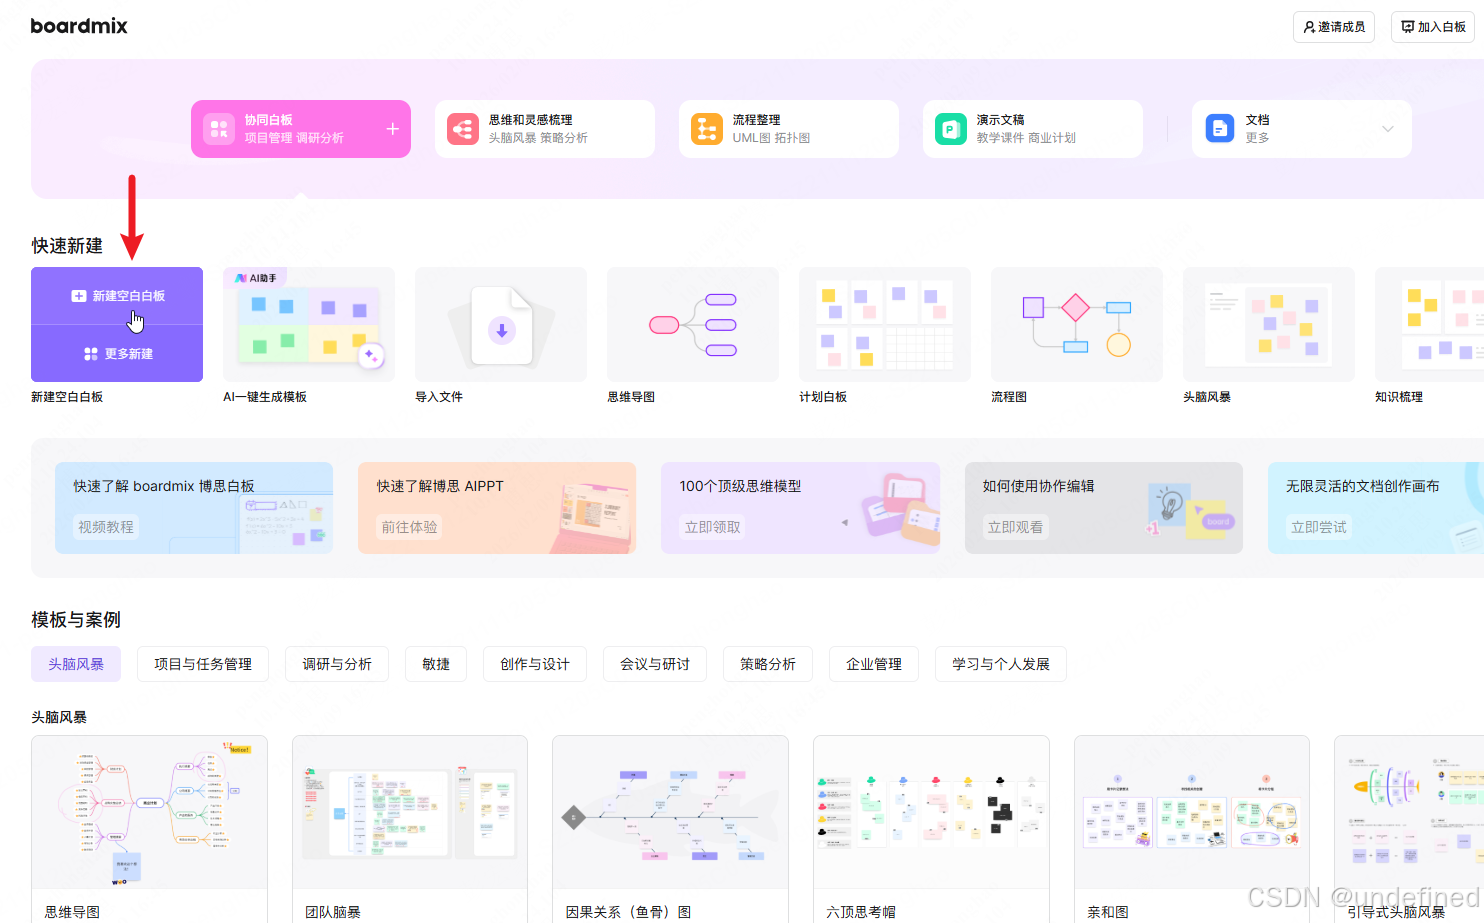Open the 演示文稿 card
1484x923 pixels.
[1033, 129]
